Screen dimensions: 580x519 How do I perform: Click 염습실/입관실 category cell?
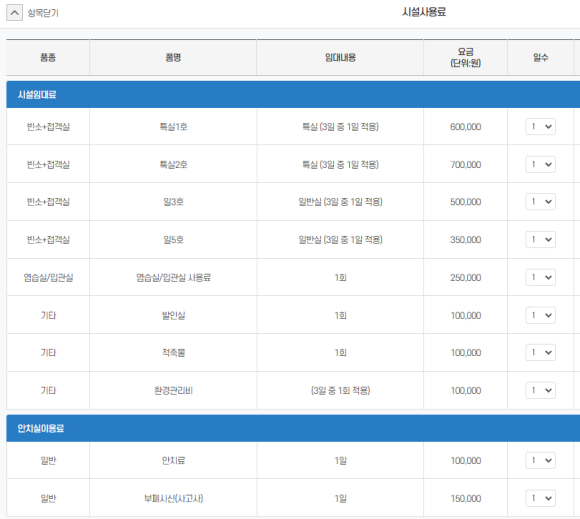click(48, 277)
